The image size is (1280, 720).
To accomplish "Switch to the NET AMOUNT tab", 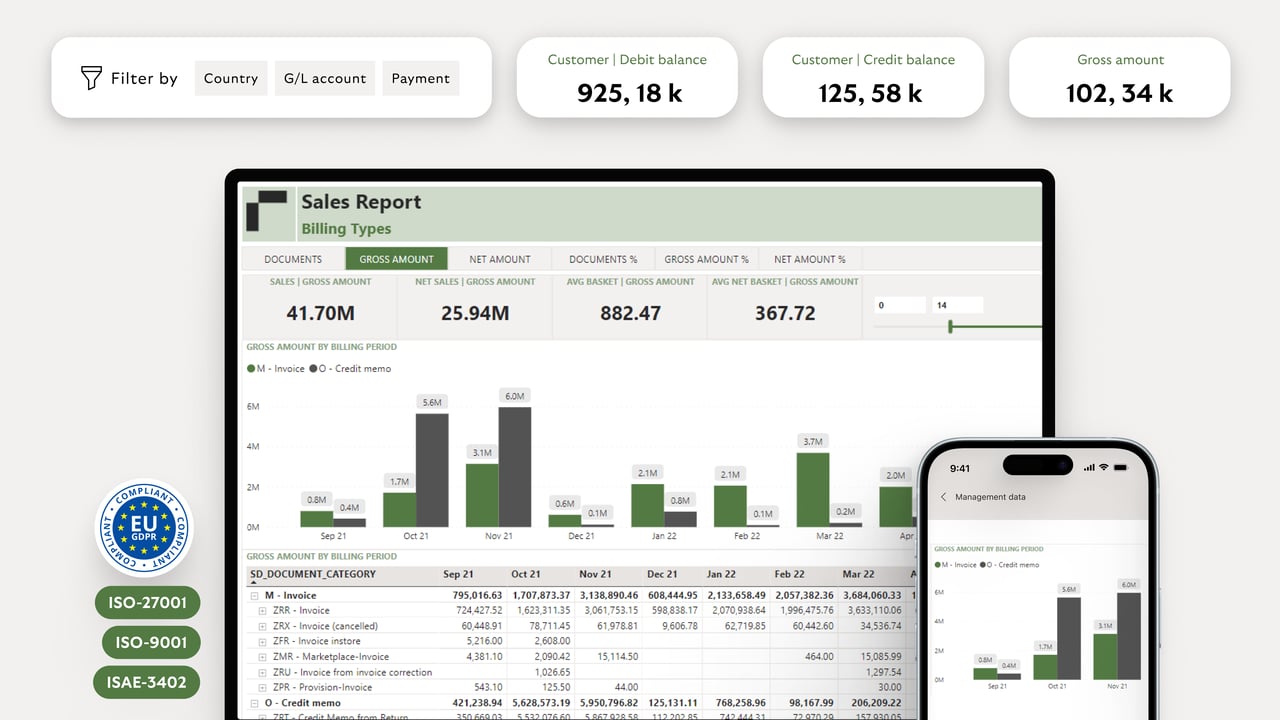I will click(501, 258).
